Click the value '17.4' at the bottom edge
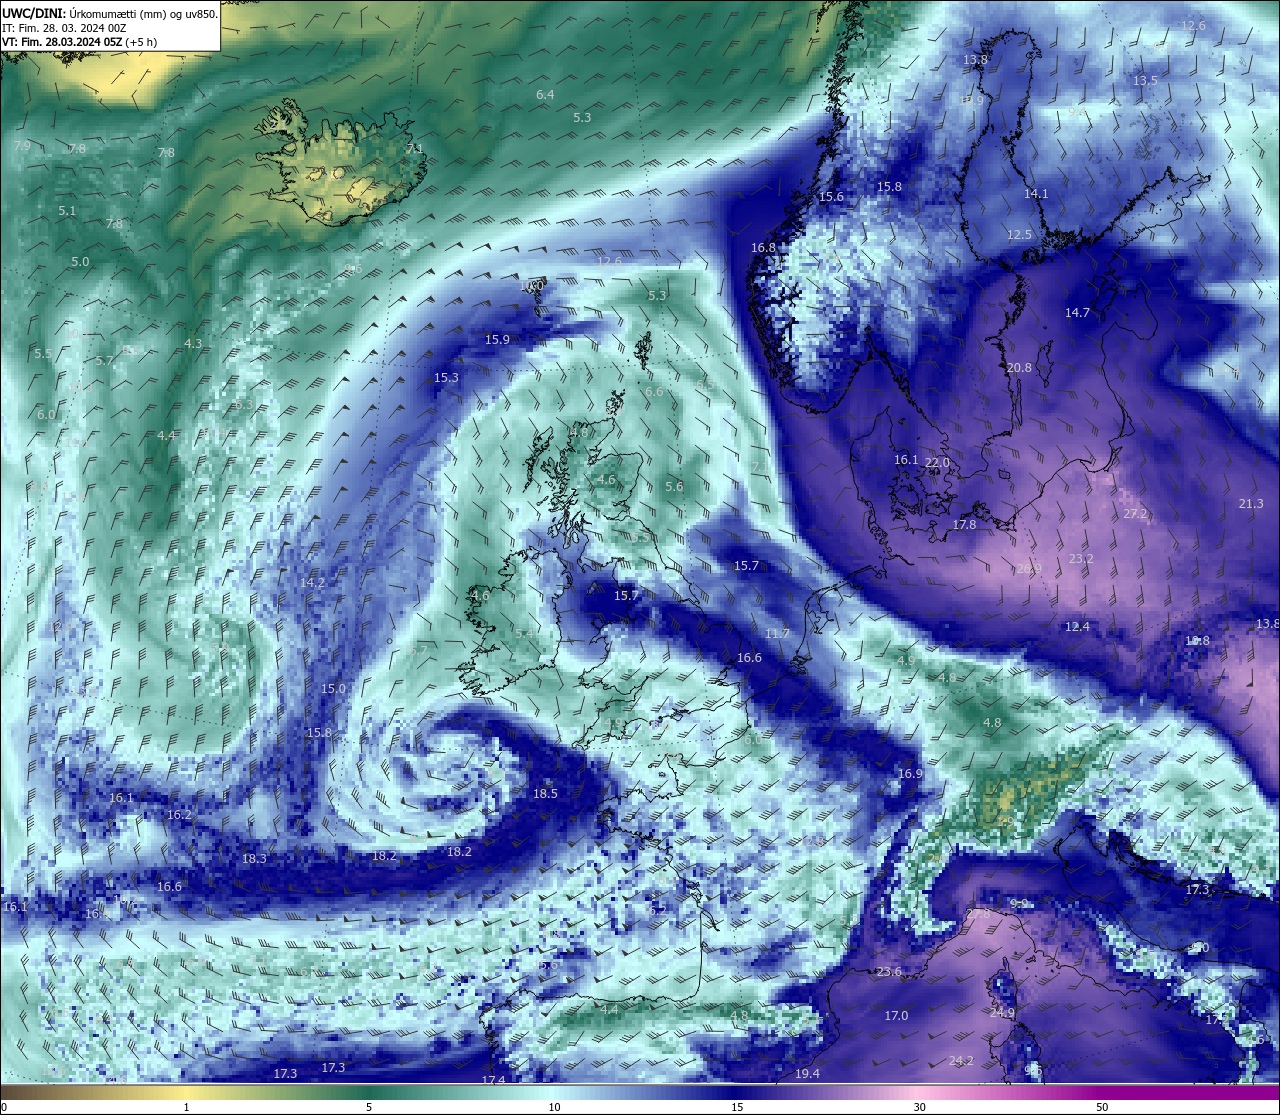1280x1115 pixels. click(x=493, y=1080)
